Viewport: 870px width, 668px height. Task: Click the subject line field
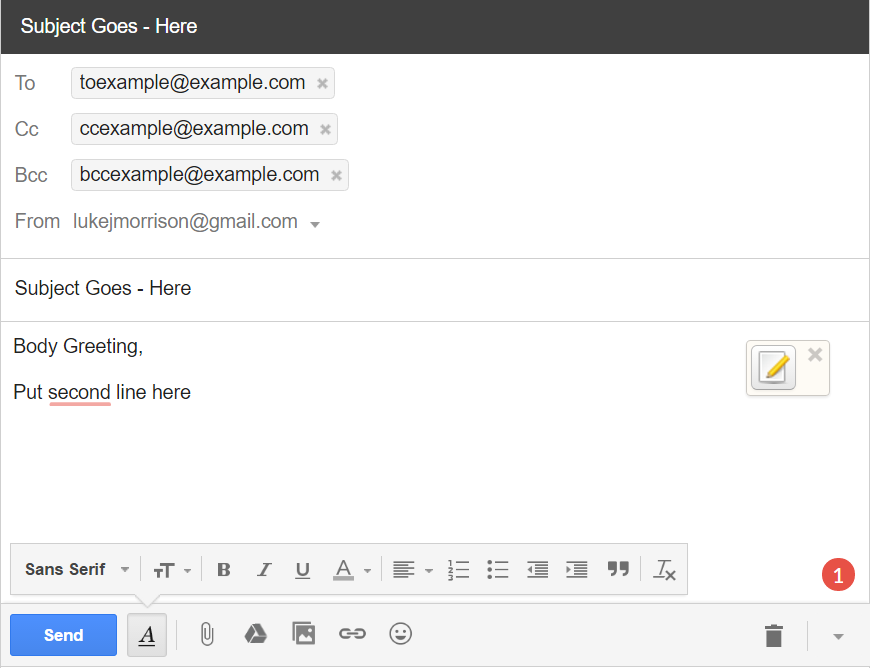click(300, 288)
